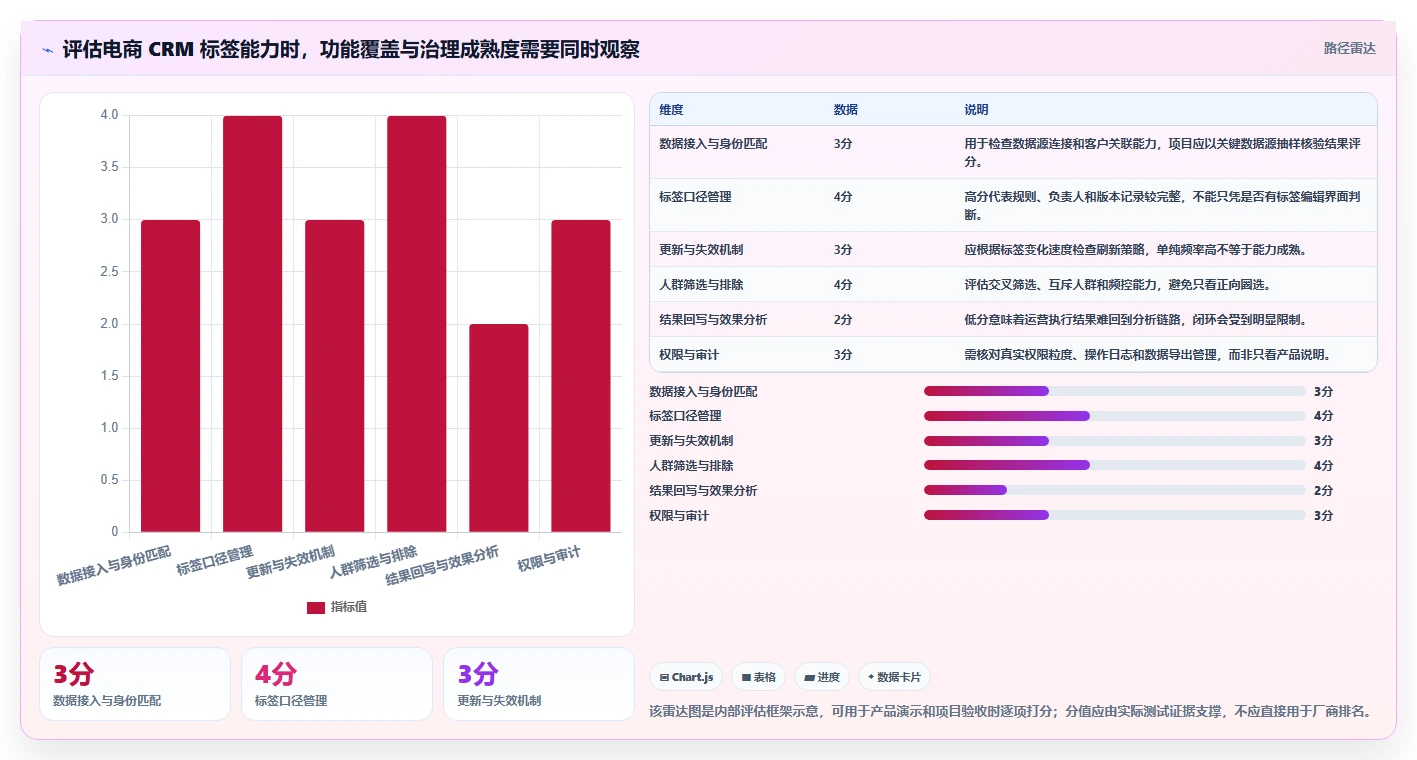
Task: Click the 人群筛选与排除 chart bar
Action: [x=417, y=324]
